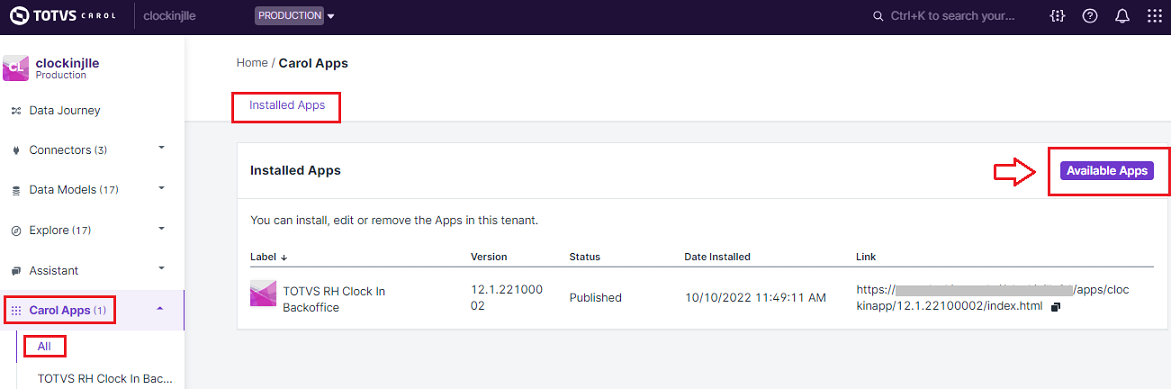Open the help question mark icon
The height and width of the screenshot is (389, 1171).
[1090, 16]
